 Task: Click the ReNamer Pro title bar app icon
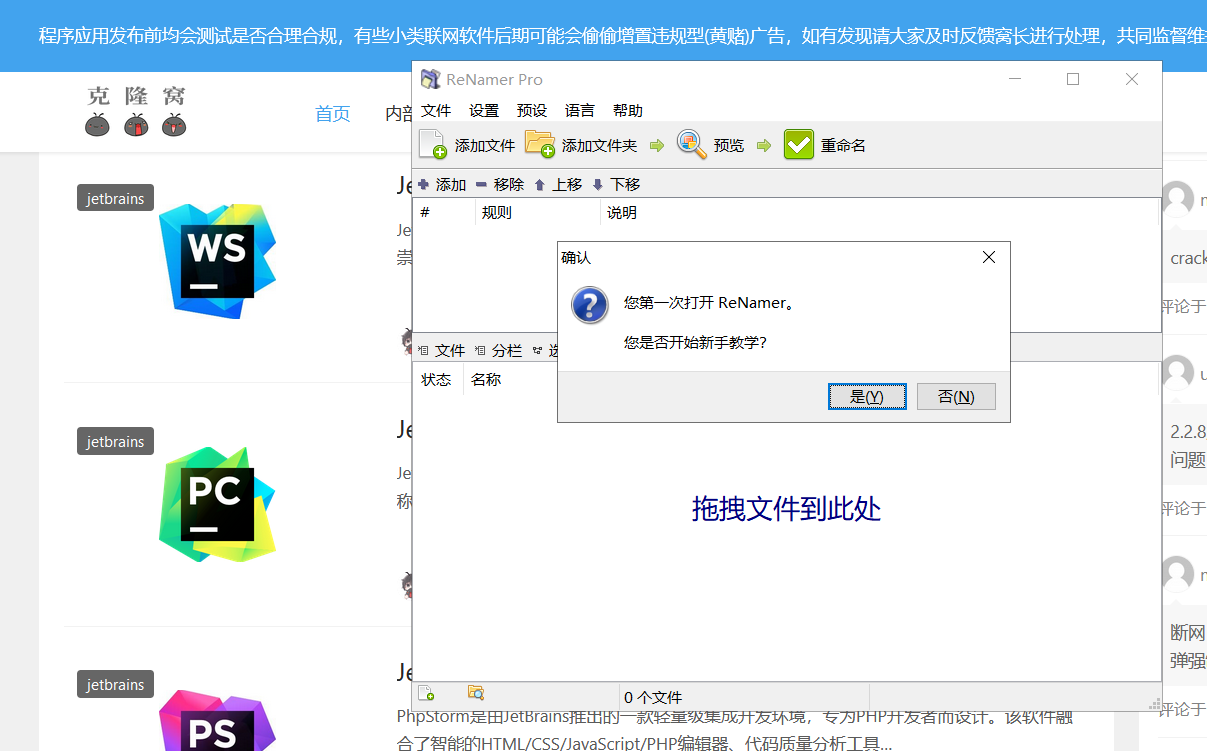point(430,79)
